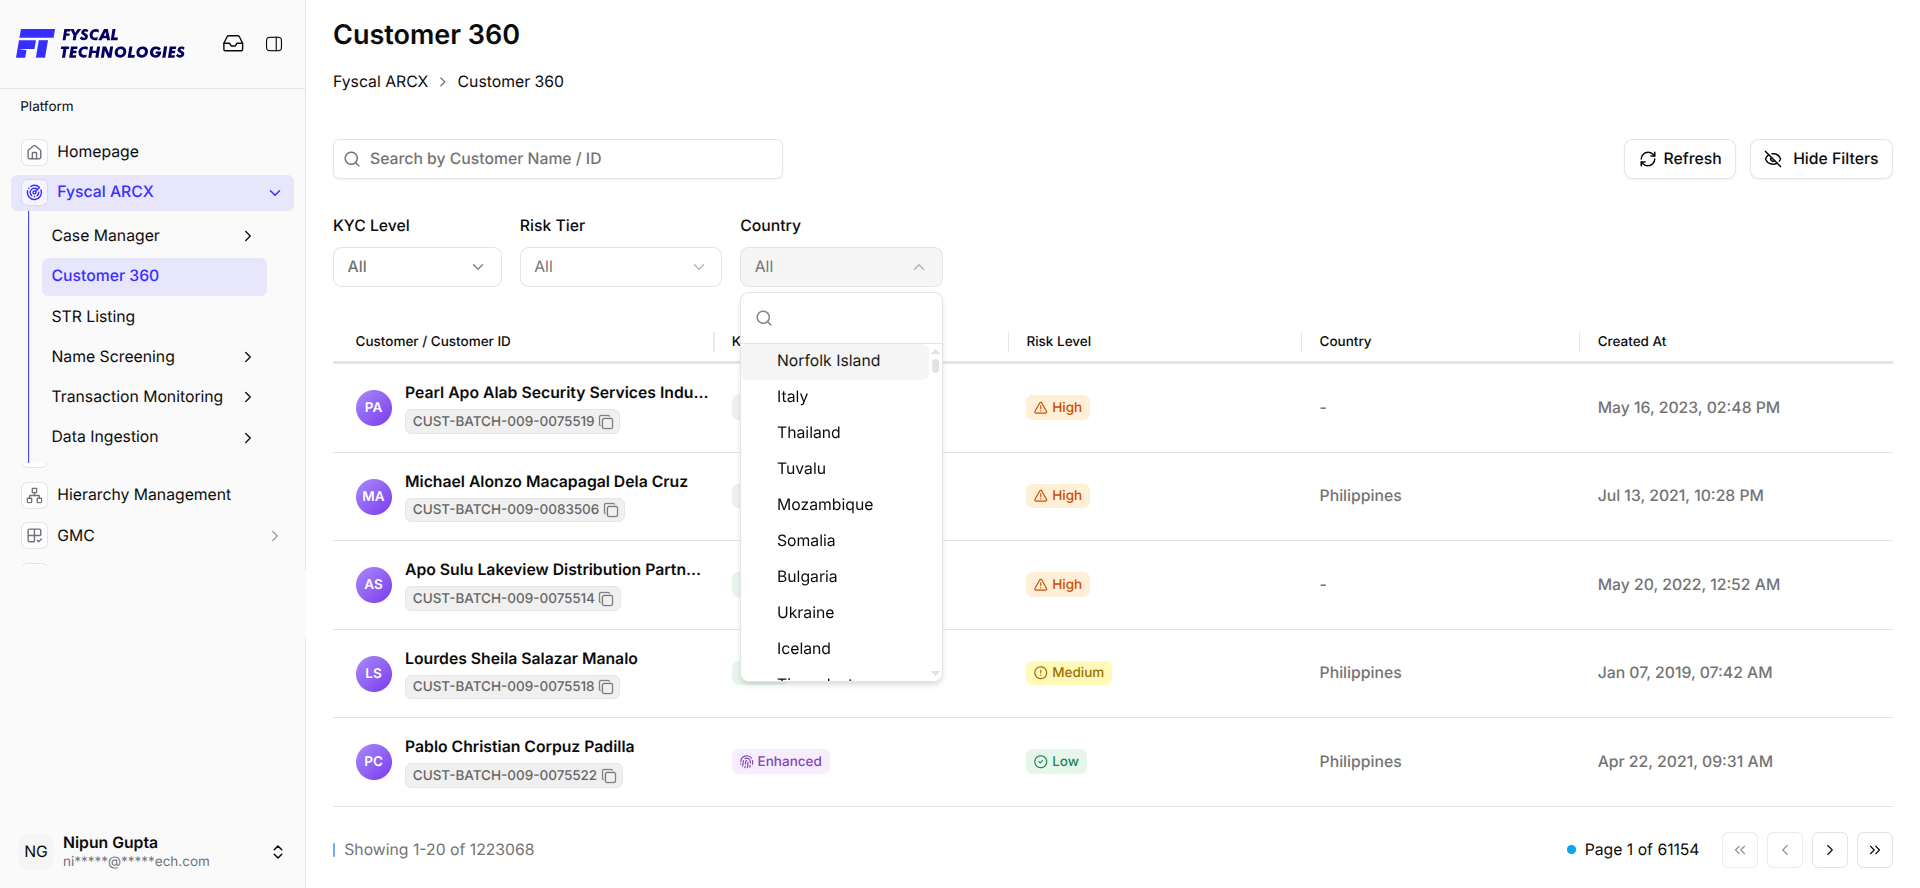This screenshot has height=888, width=1920.
Task: Copy customer ID CUST-BATCH-009-0075518
Action: click(x=606, y=687)
